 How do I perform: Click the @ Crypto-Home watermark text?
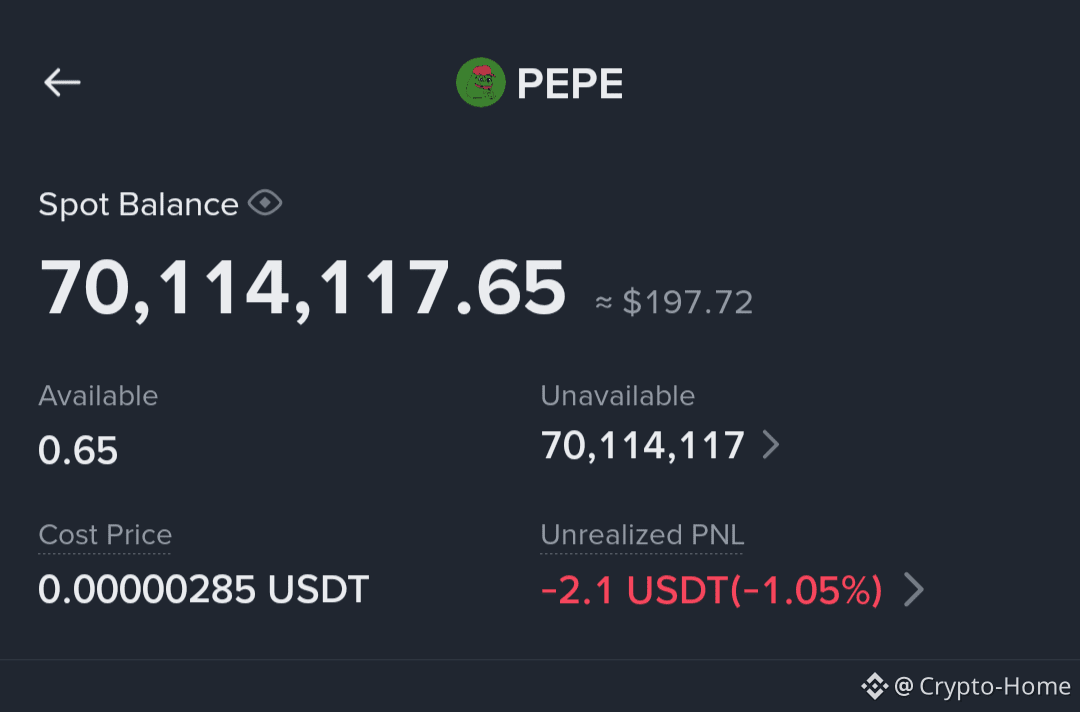tap(982, 687)
